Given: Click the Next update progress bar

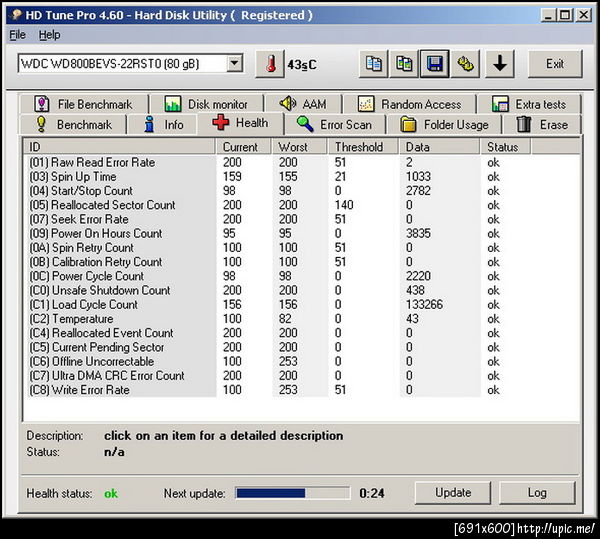Looking at the screenshot, I should 293,493.
